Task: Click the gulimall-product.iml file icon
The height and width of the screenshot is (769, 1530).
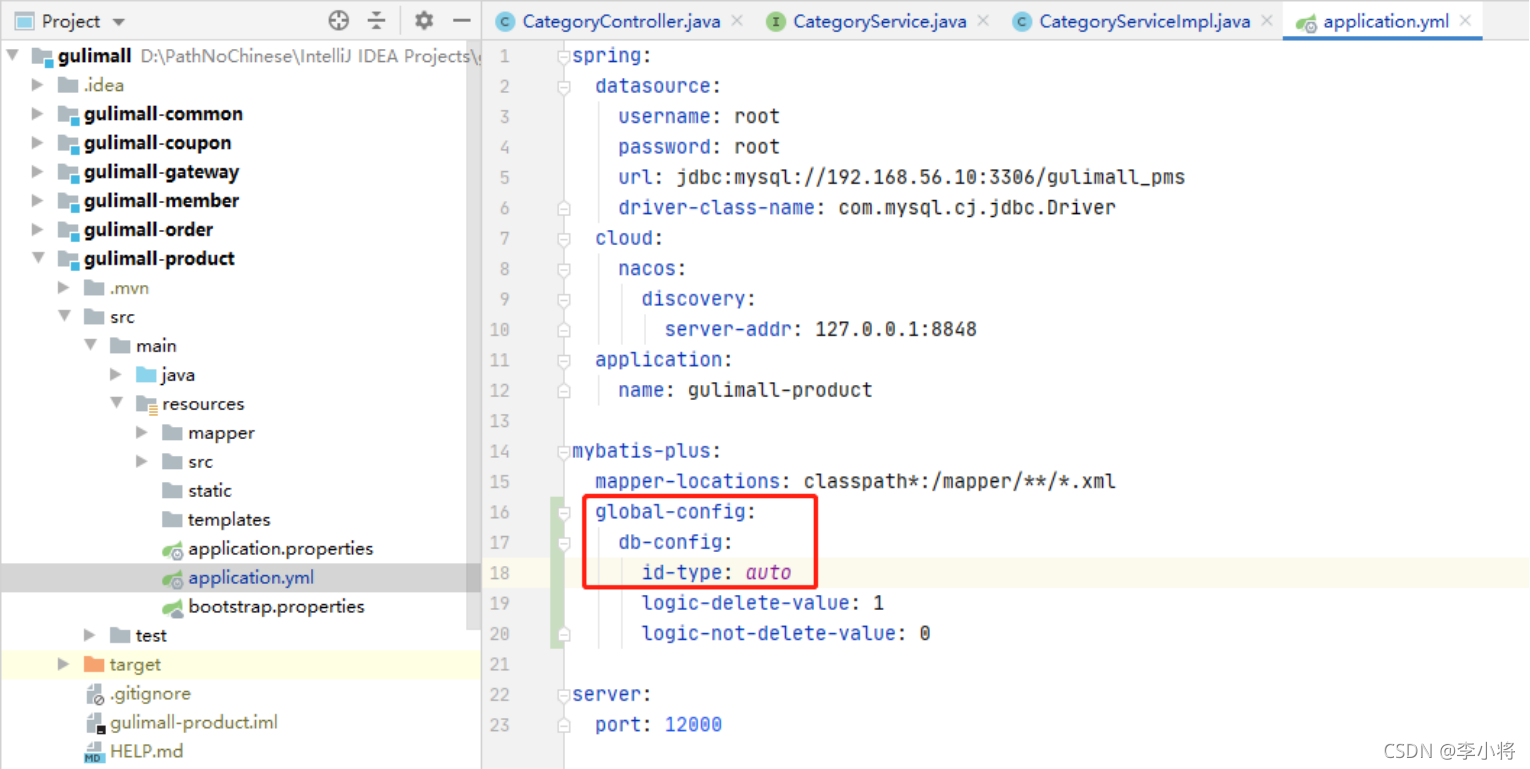Action: [94, 723]
